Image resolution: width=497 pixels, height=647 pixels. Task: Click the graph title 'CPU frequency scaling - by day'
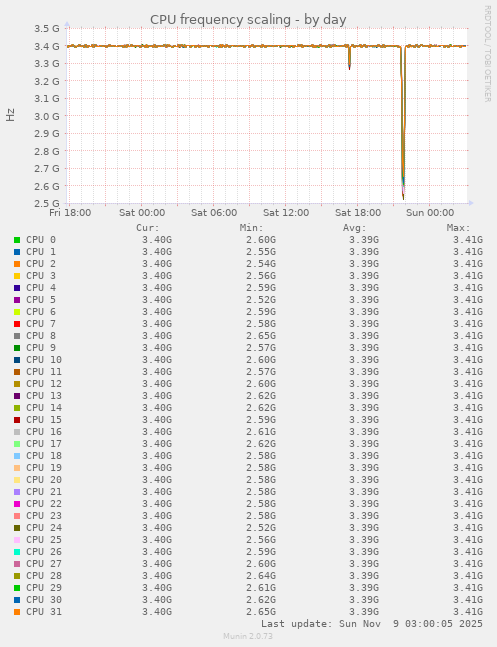pyautogui.click(x=248, y=20)
